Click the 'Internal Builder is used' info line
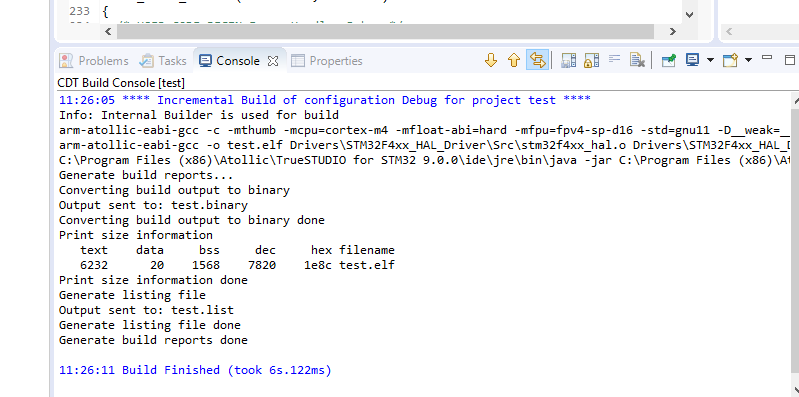The image size is (799, 397). point(199,115)
